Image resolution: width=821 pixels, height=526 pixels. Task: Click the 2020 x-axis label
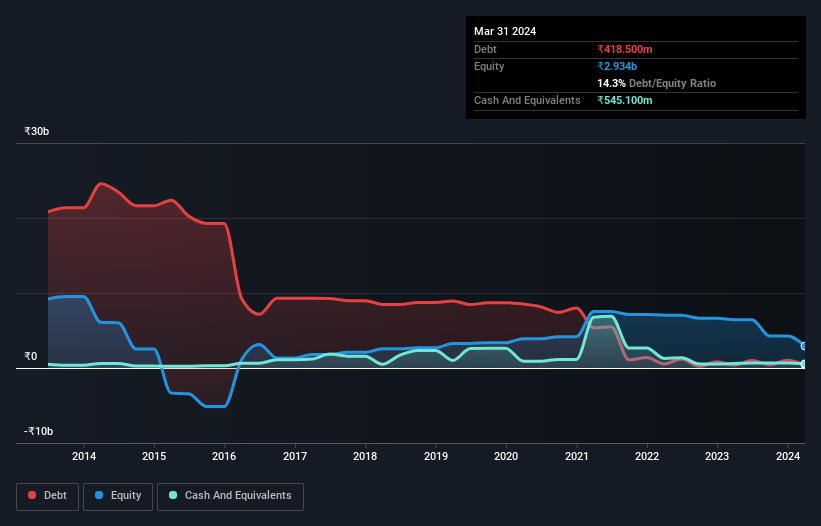506,456
